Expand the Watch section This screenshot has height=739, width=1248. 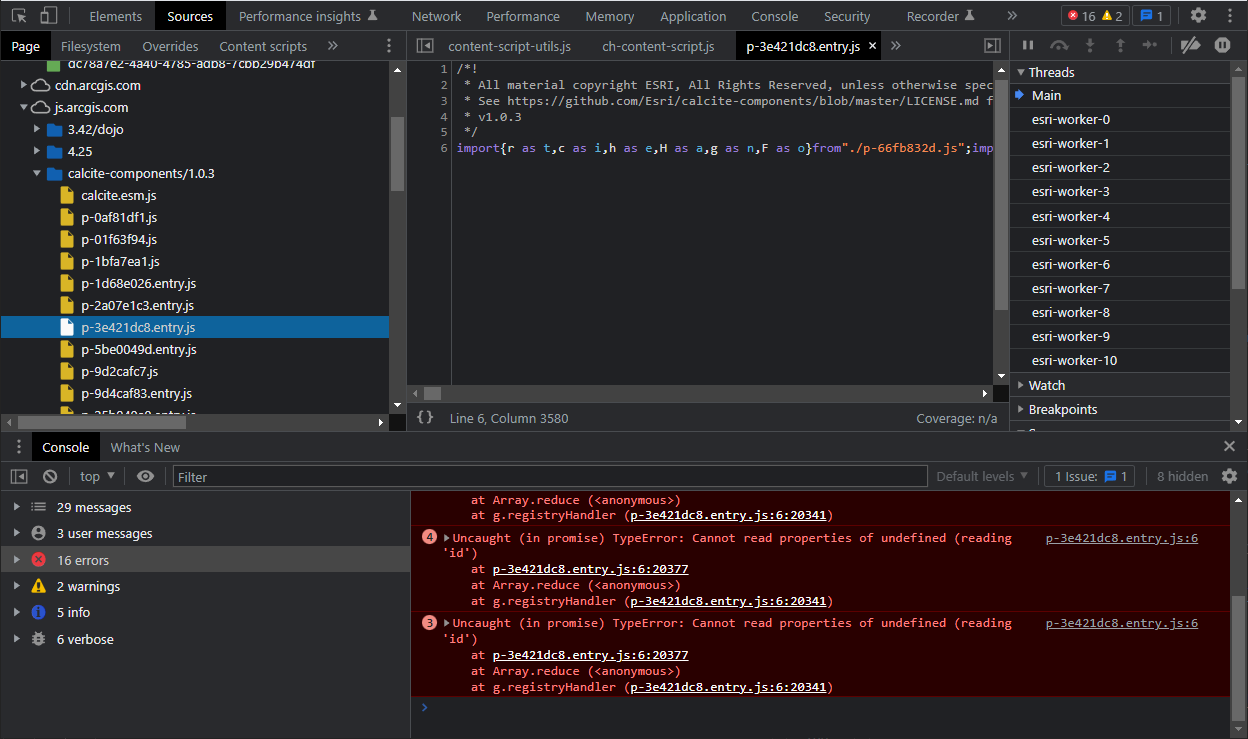click(1044, 385)
